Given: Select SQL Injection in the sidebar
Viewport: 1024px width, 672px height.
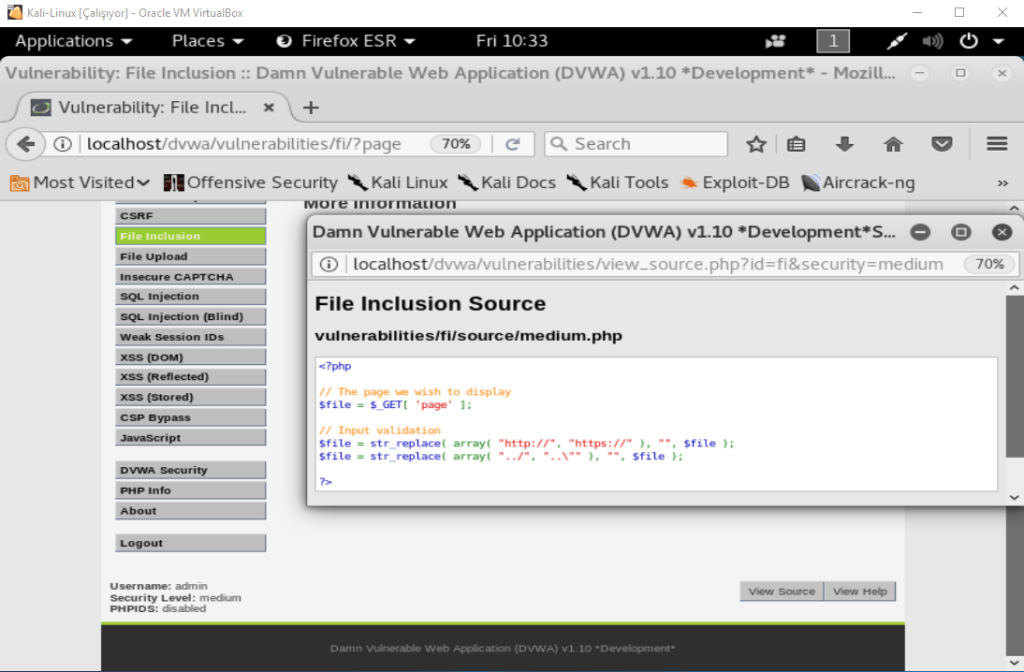Looking at the screenshot, I should coord(190,297).
